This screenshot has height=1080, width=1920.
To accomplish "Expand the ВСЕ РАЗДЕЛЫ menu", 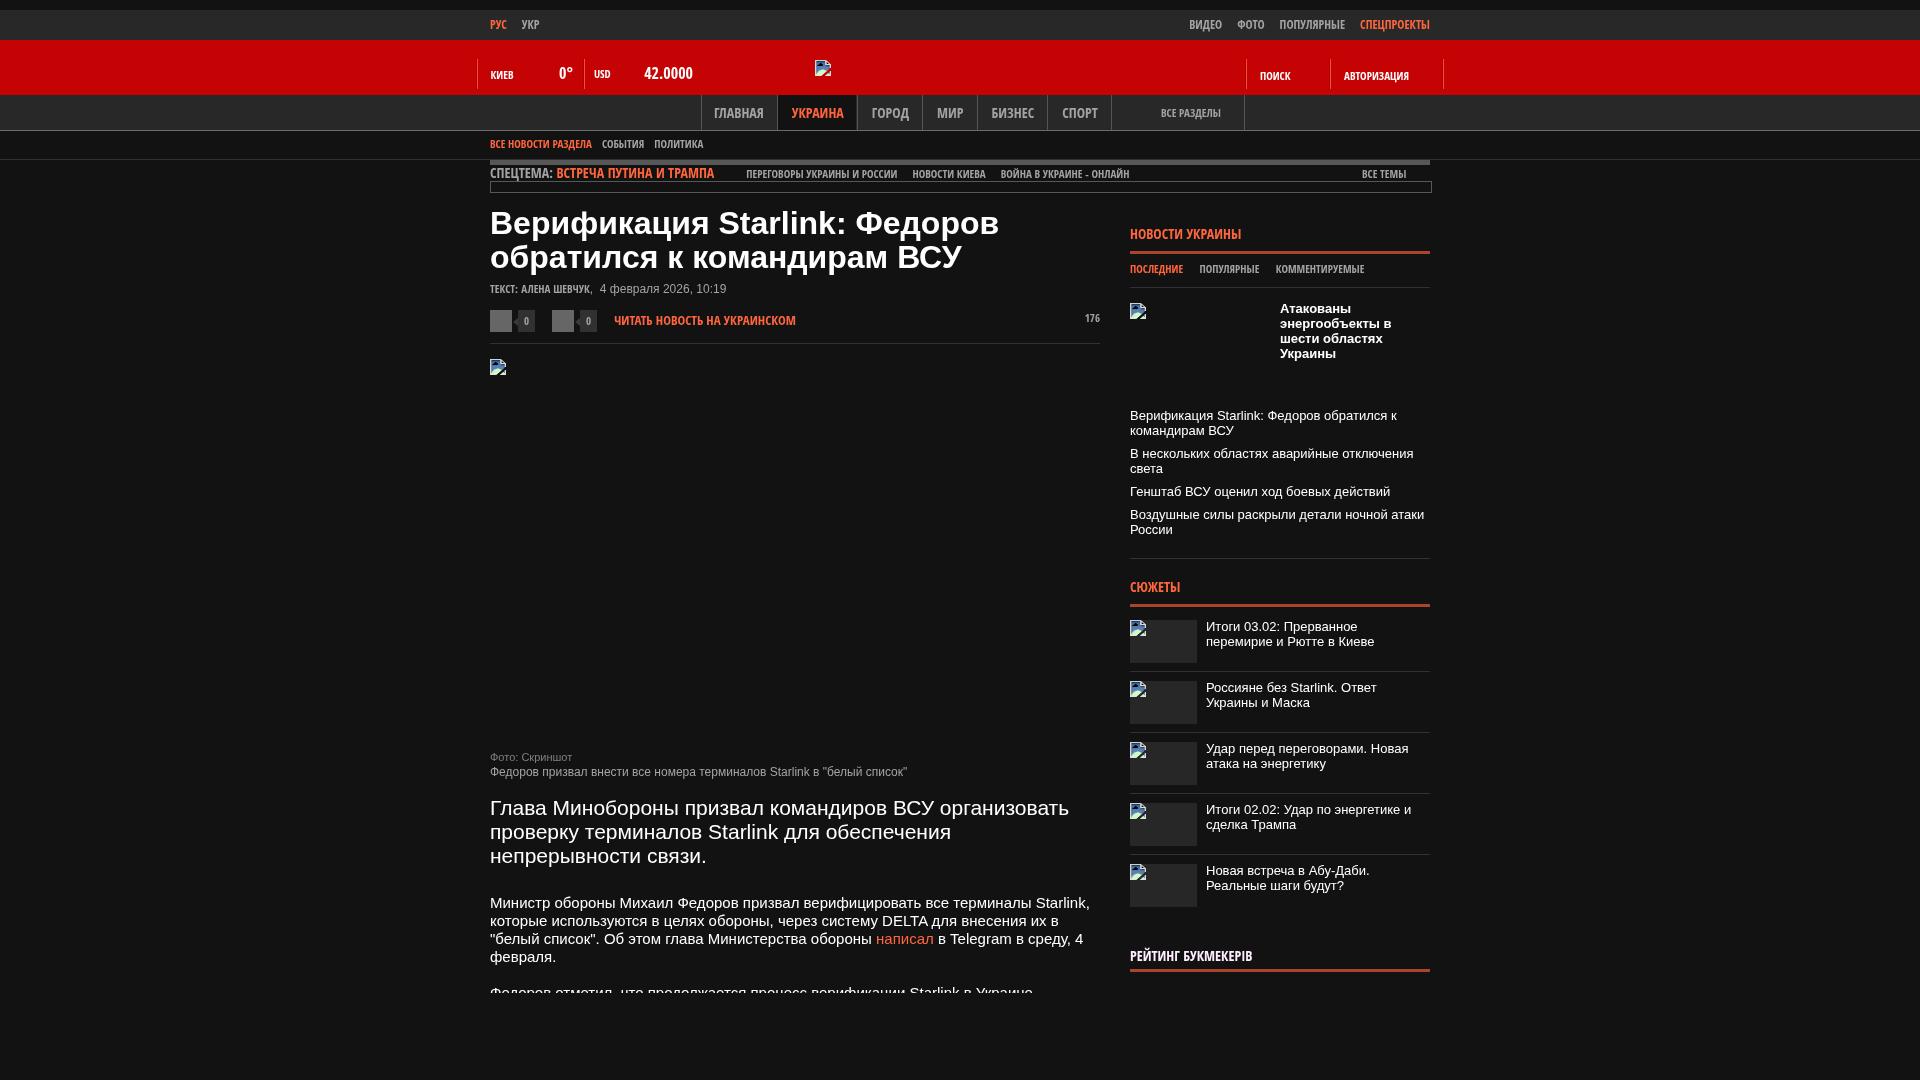I will click(x=1190, y=113).
